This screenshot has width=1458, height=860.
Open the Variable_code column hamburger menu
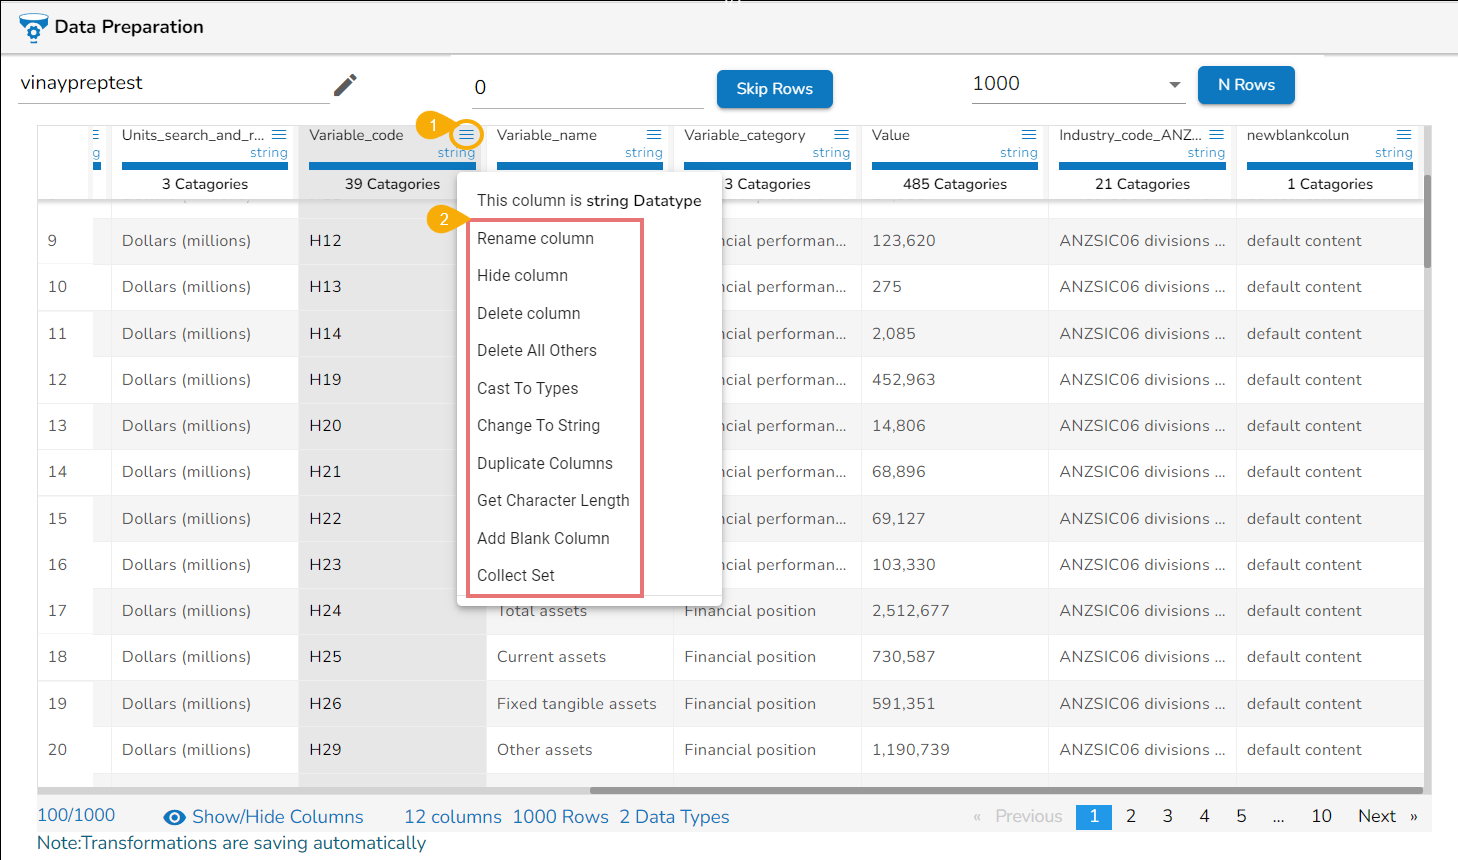coord(467,135)
